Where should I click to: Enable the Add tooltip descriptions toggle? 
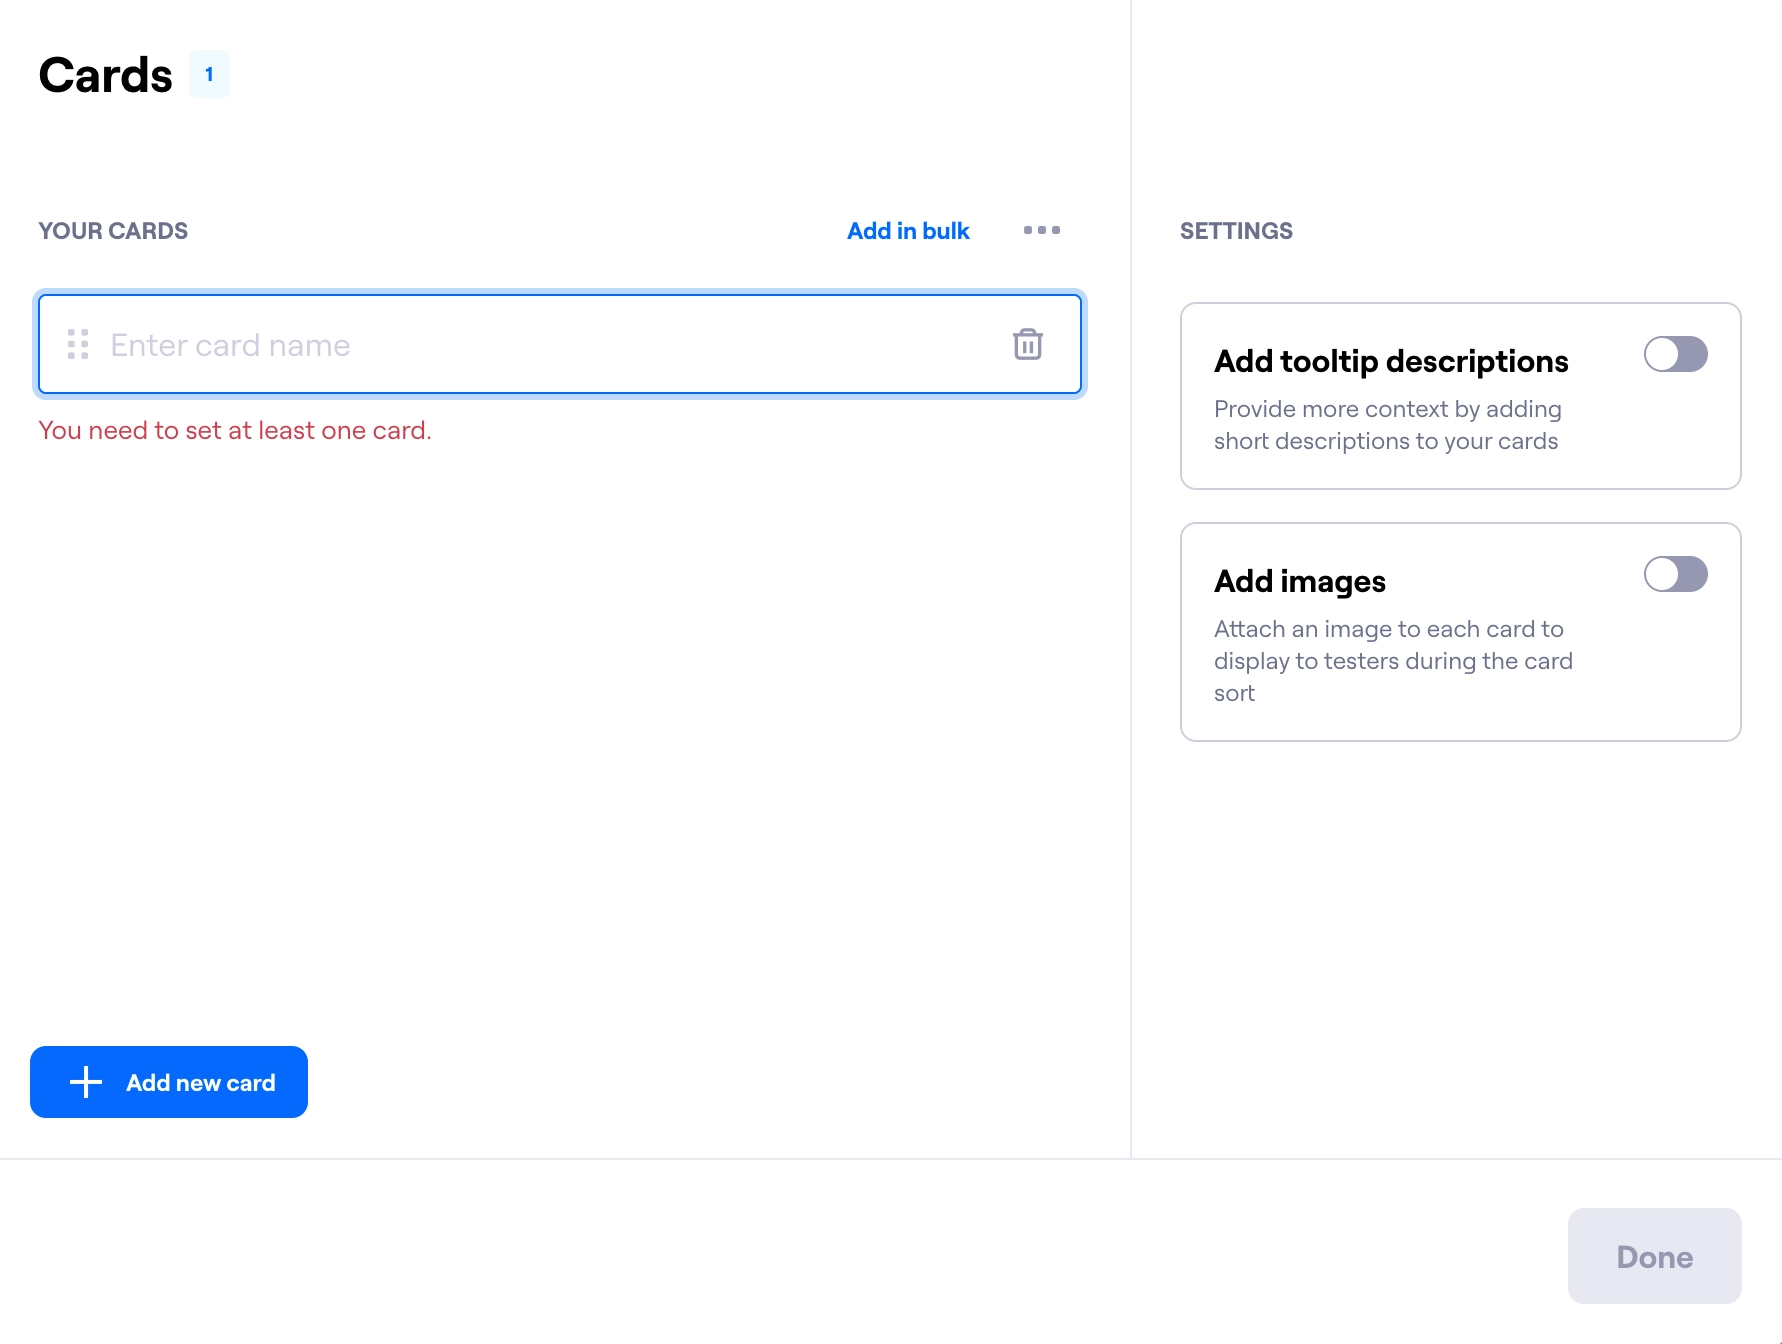tap(1675, 354)
